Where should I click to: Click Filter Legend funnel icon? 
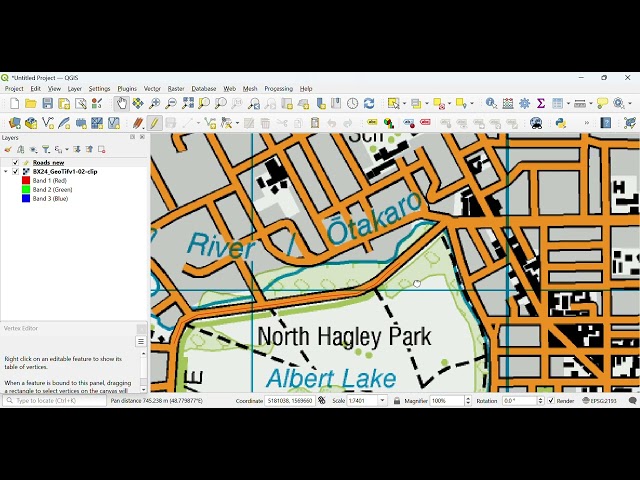(46, 150)
